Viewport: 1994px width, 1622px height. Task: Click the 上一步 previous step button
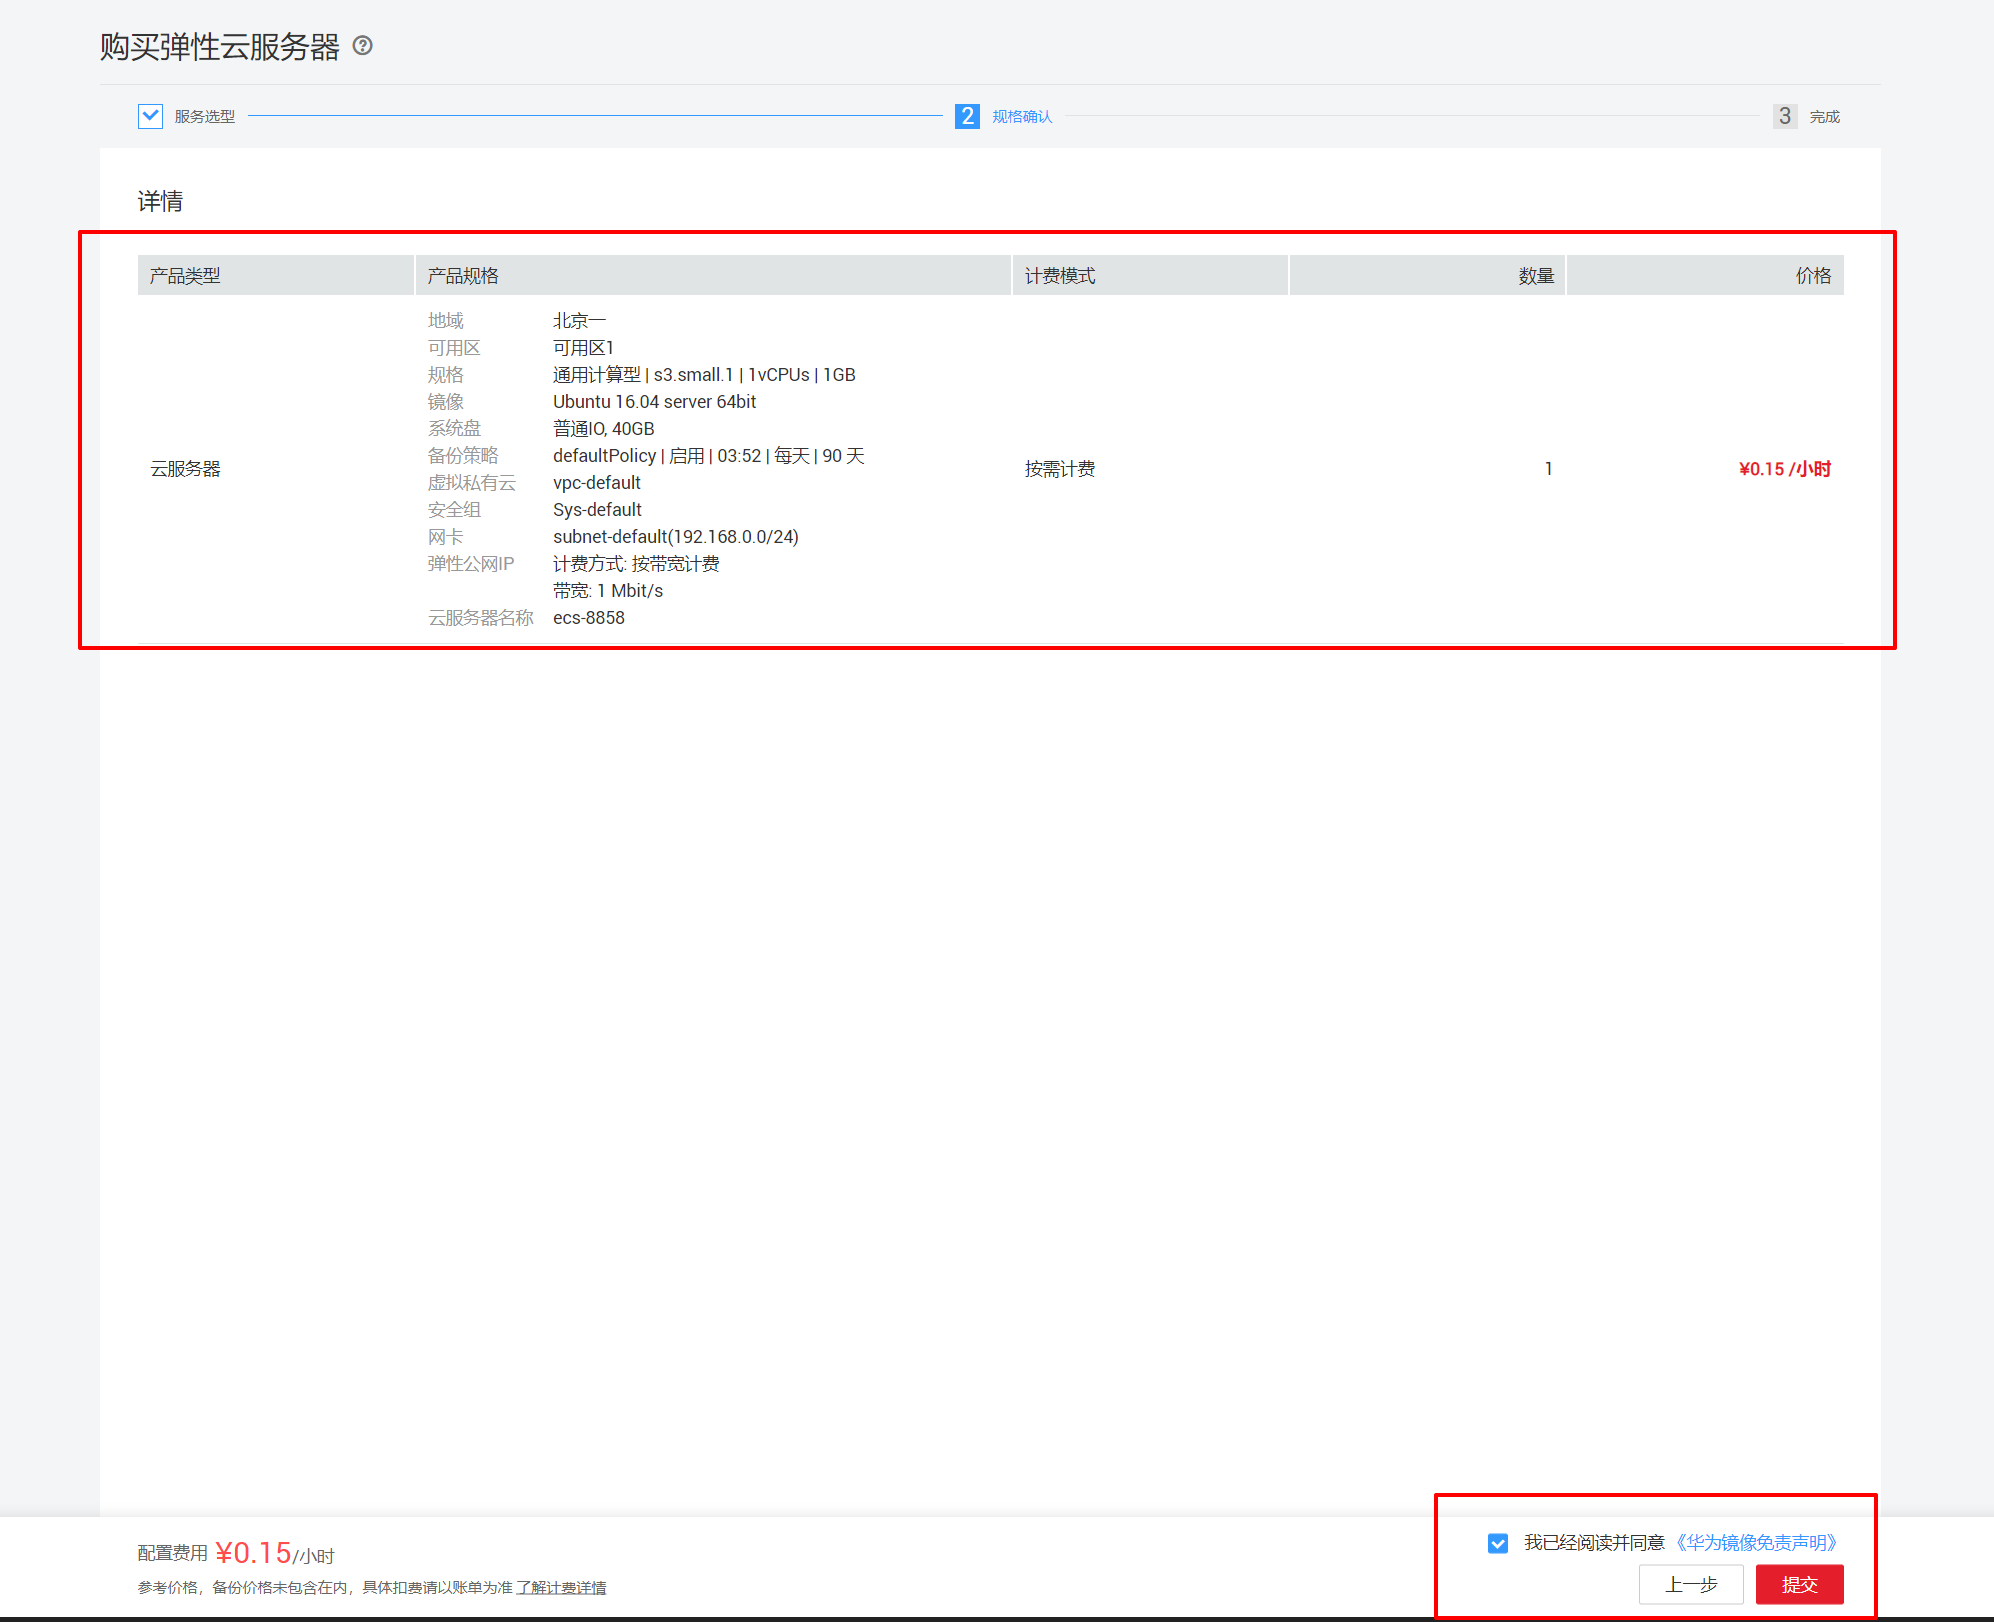click(x=1690, y=1585)
